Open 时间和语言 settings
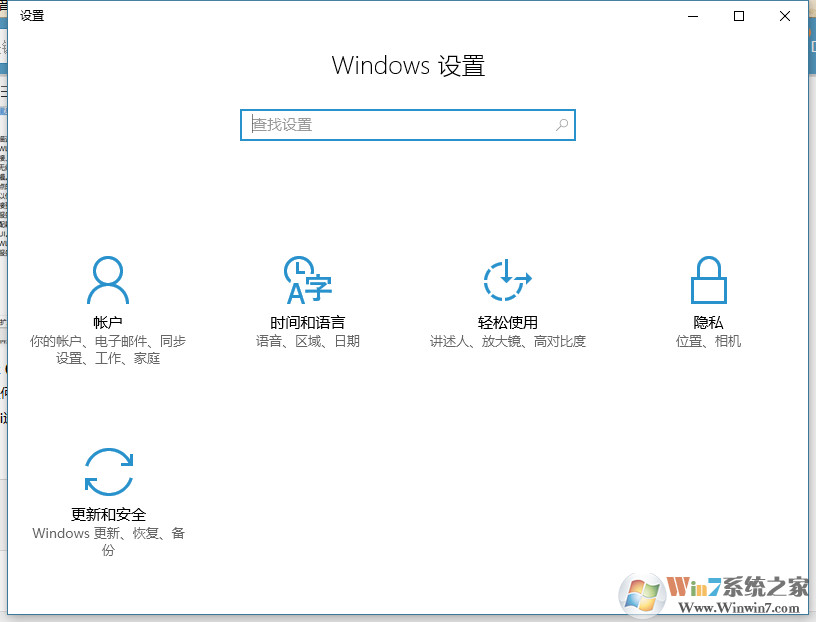Image resolution: width=816 pixels, height=622 pixels. pyautogui.click(x=308, y=322)
